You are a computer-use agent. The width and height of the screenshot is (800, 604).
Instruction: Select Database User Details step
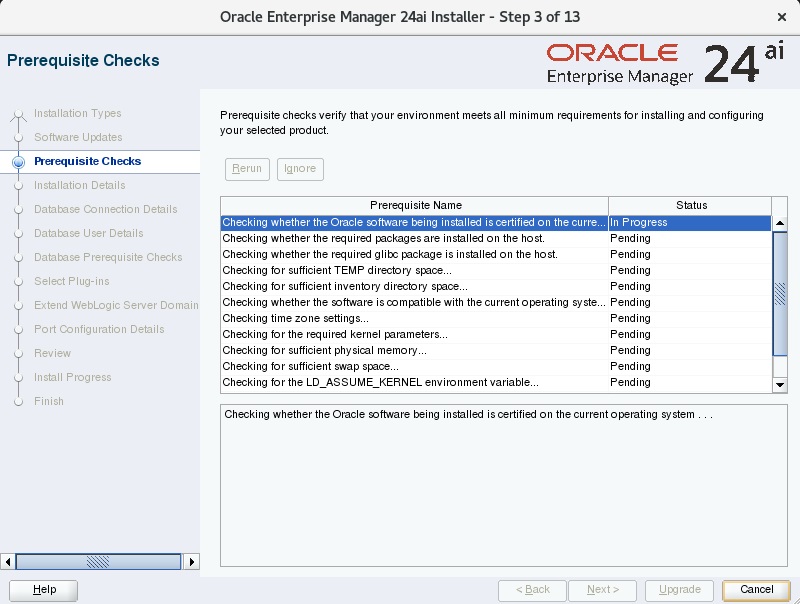pos(89,233)
